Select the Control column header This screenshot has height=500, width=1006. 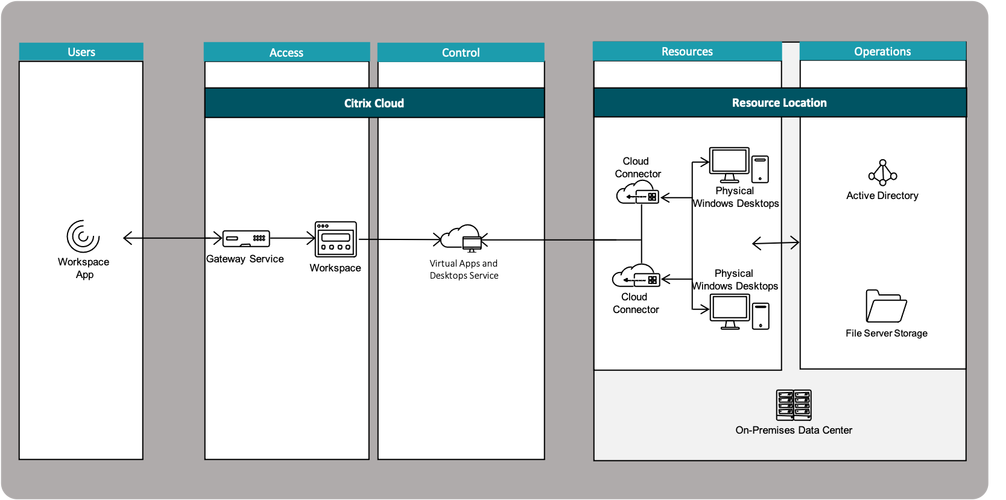point(461,53)
